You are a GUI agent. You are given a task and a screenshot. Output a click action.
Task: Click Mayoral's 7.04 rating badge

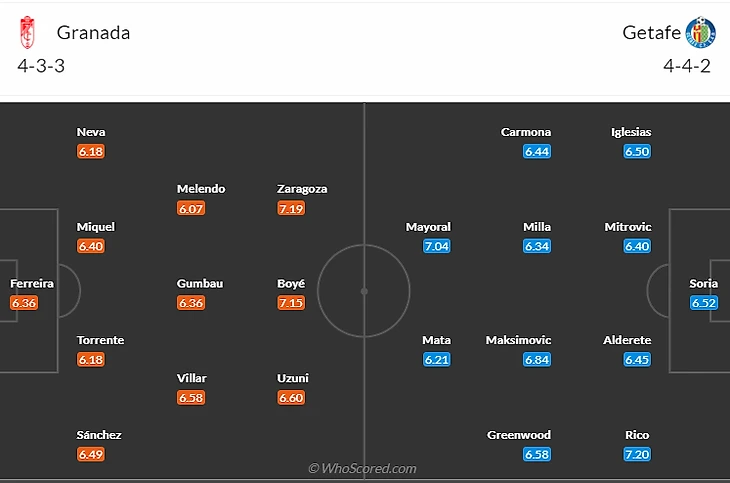click(x=437, y=247)
